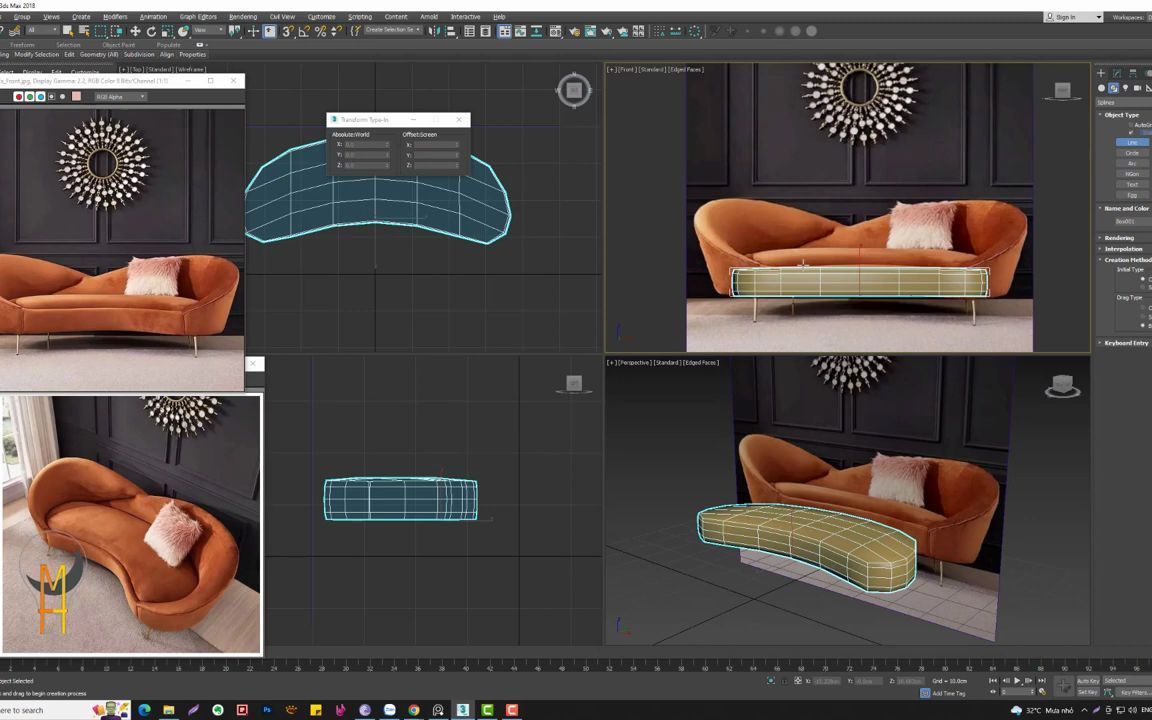Open the Splines category dropdown
1152x720 pixels.
coord(1120,103)
